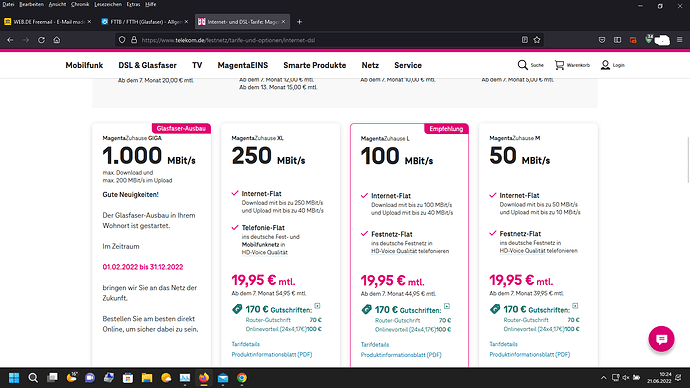Toggle reader view icon in address bar
690x388 pixels.
point(525,40)
